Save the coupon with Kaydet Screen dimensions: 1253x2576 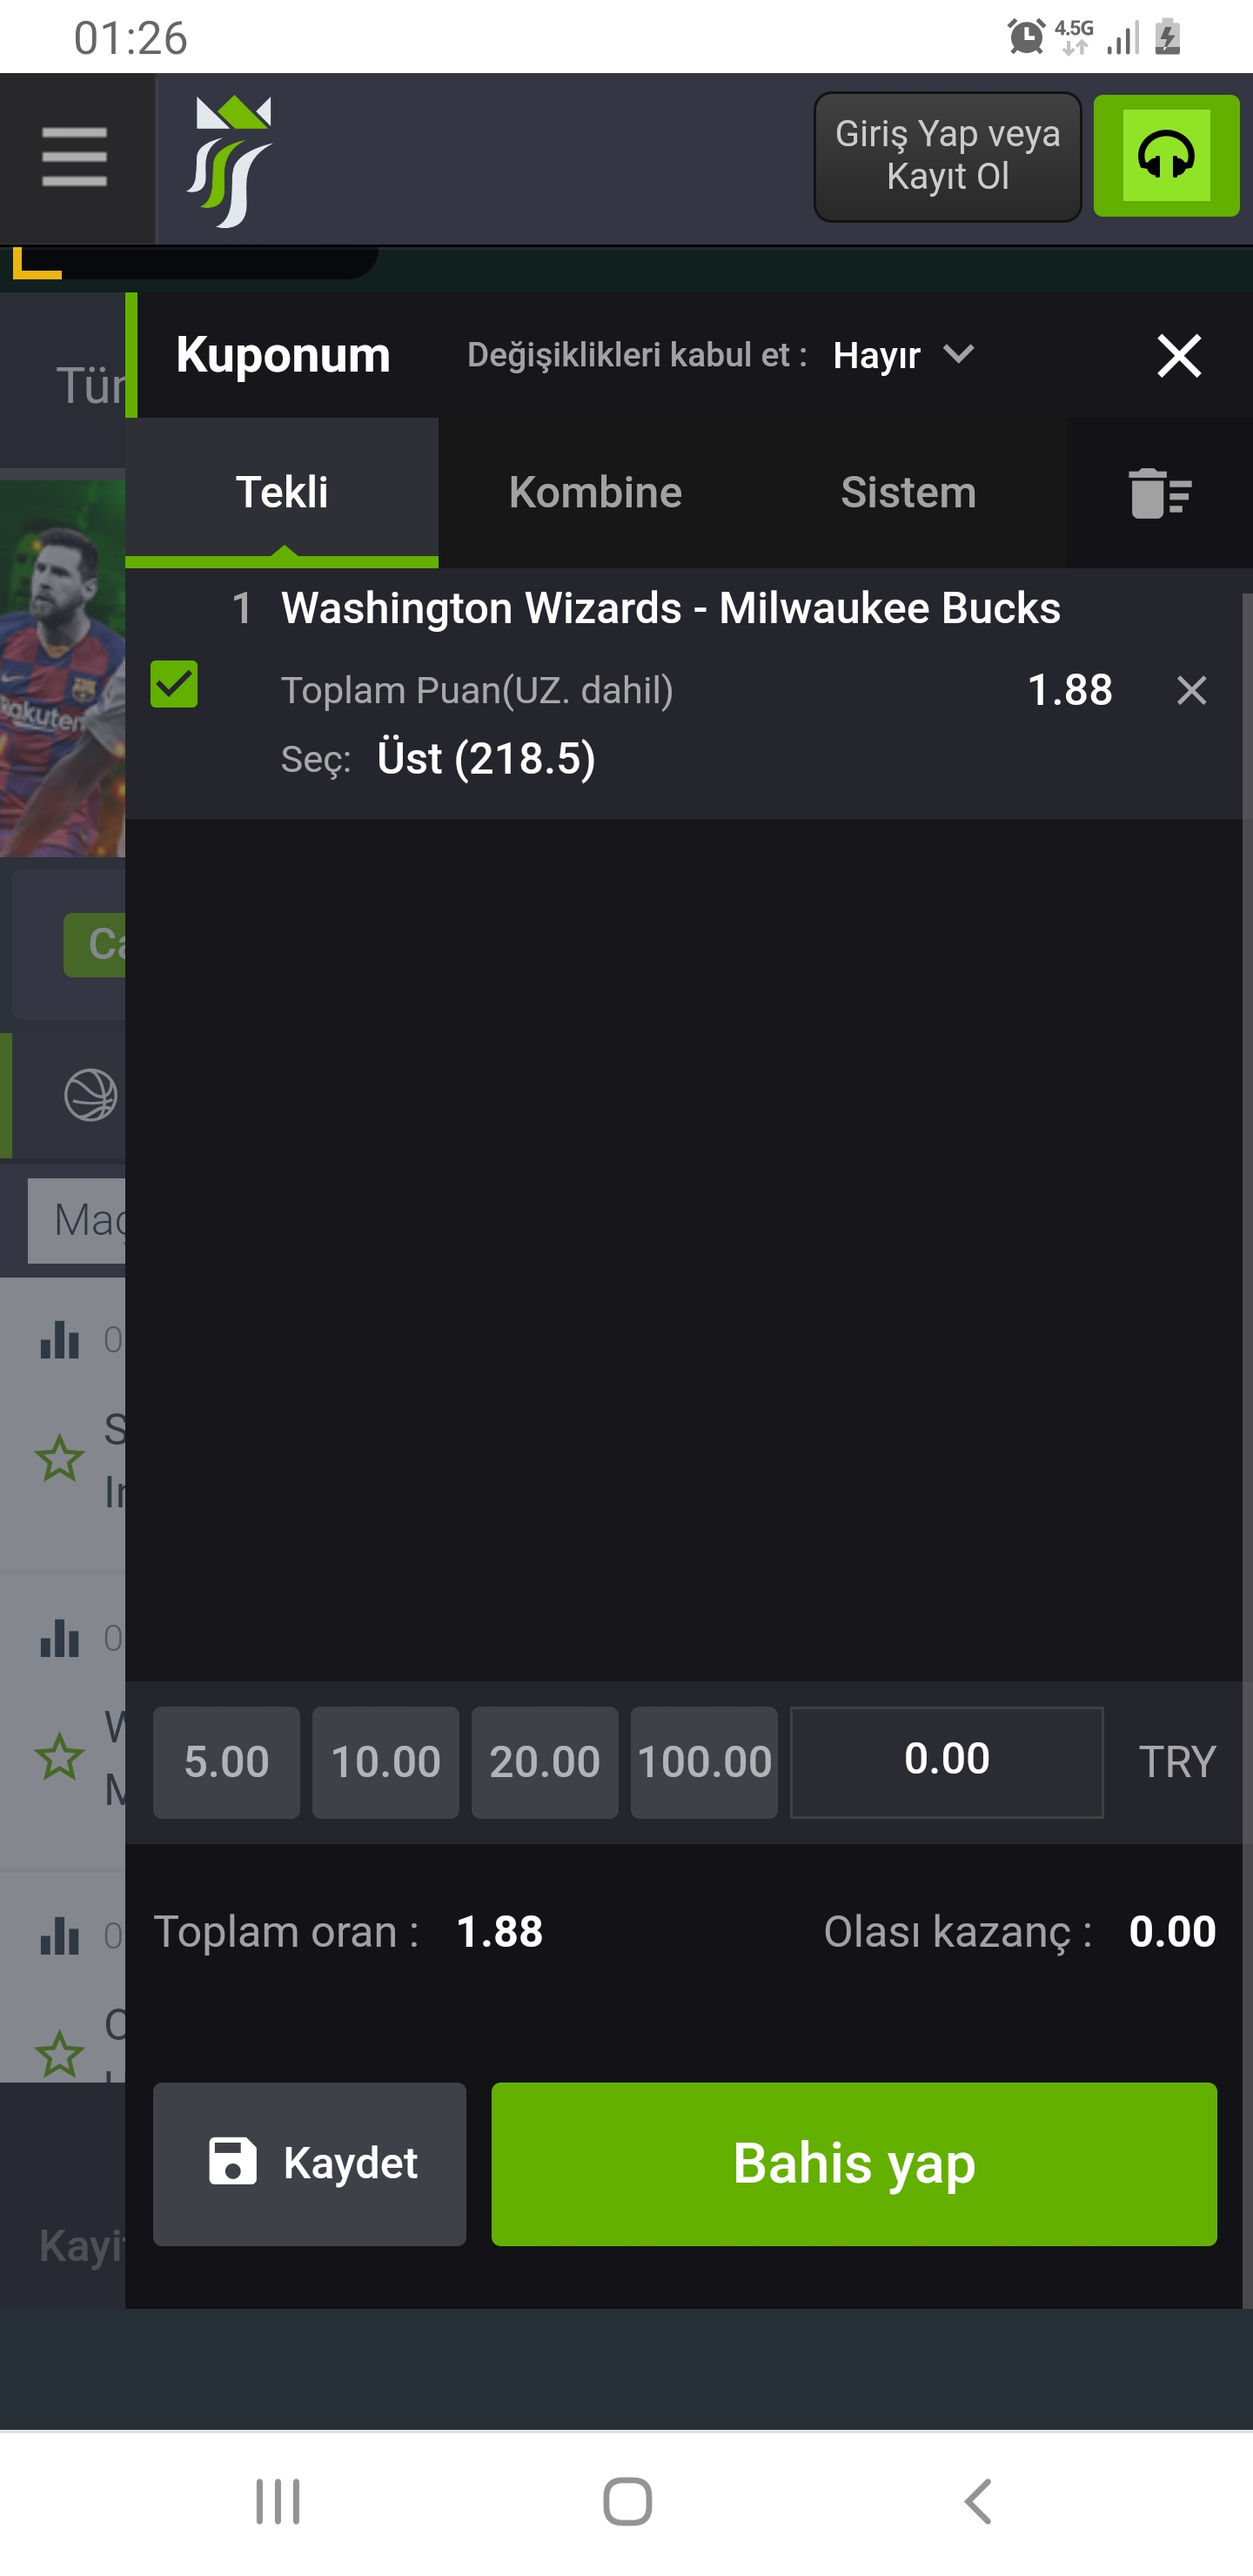(310, 2164)
